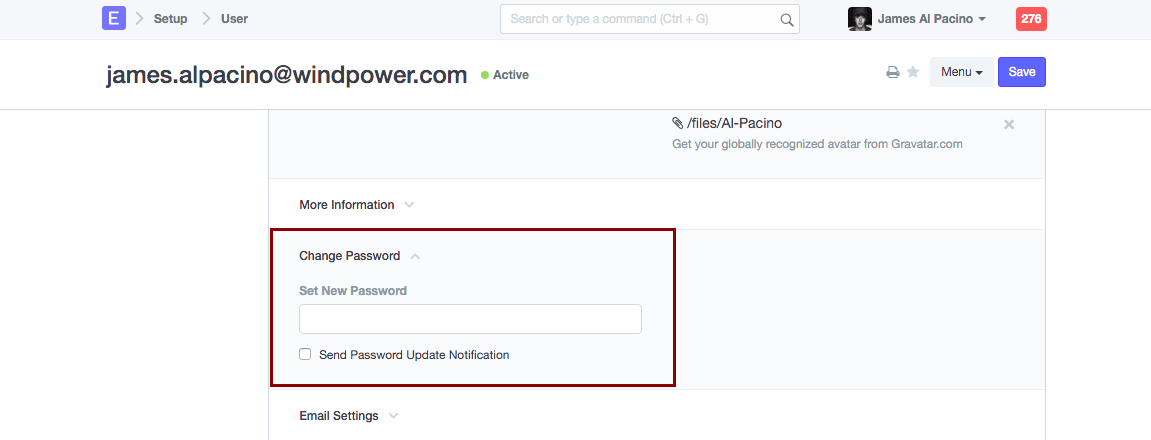Click the Set New Password field
1151x440 pixels.
click(x=470, y=319)
